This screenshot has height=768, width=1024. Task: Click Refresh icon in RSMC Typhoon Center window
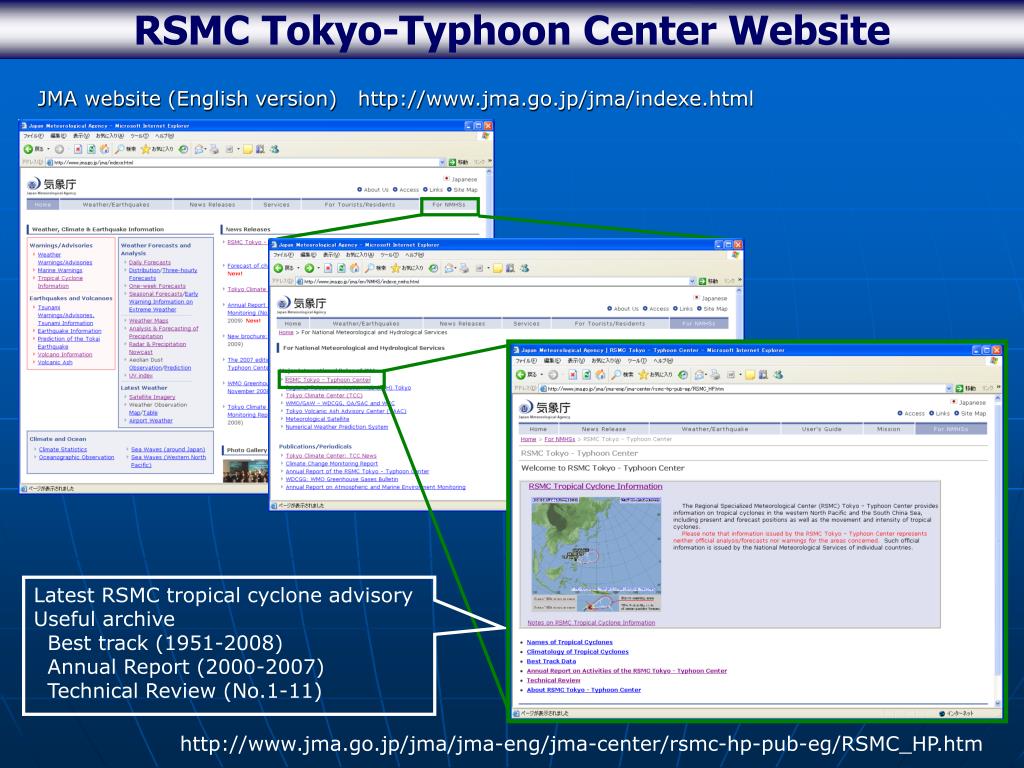586,375
